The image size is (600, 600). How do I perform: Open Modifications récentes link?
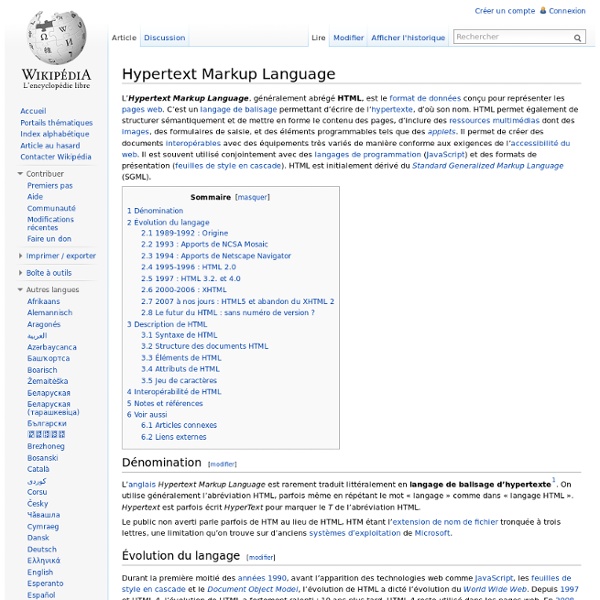pyautogui.click(x=50, y=223)
